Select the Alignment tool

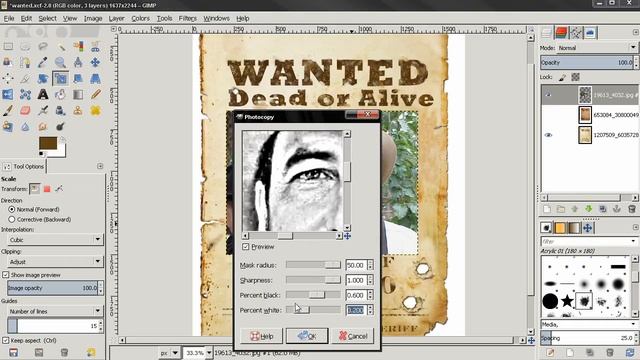(8, 78)
